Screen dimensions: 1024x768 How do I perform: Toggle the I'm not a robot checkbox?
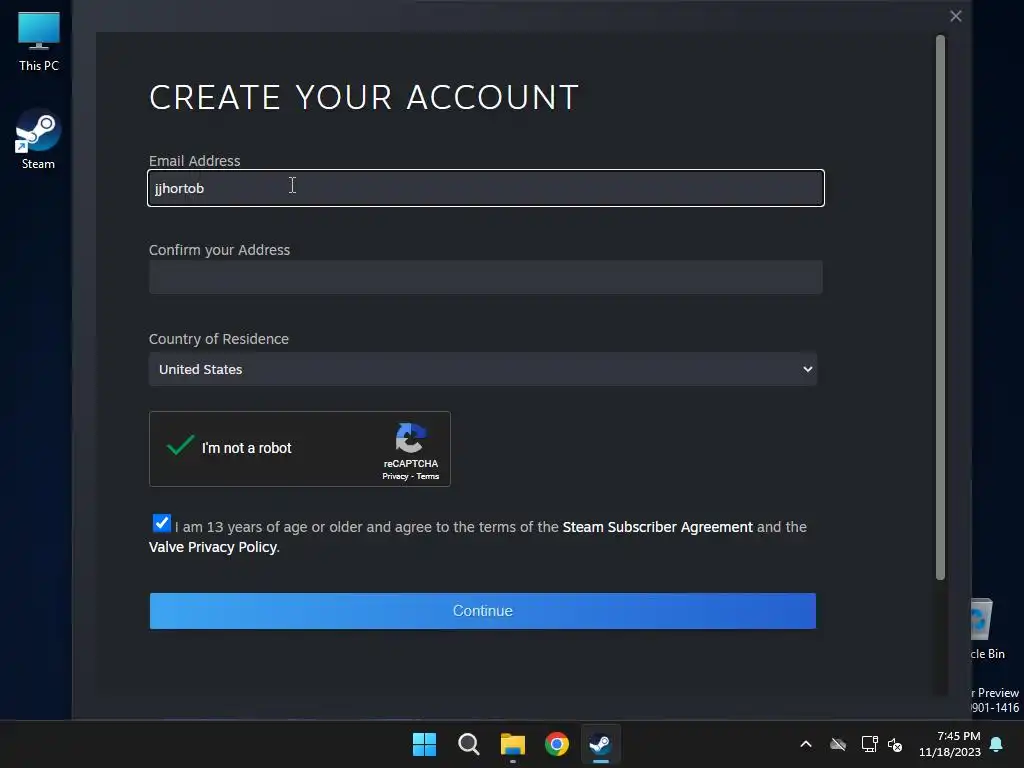point(180,447)
